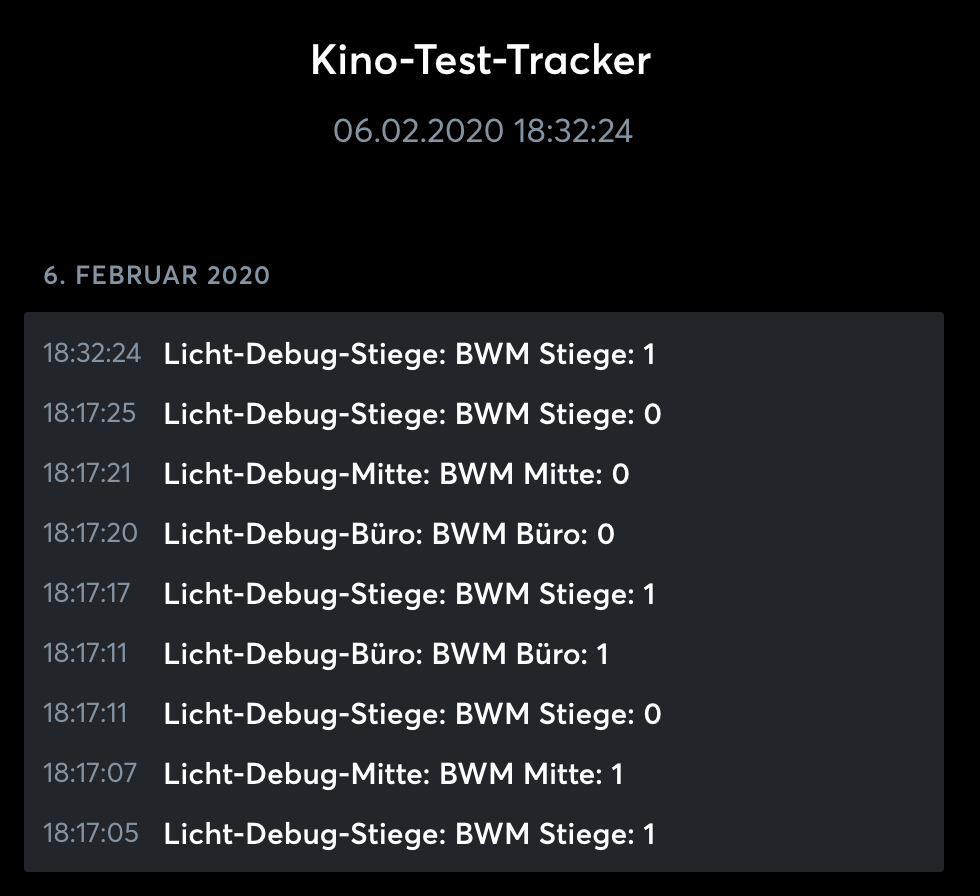Click the 18:17:11 timestamp beside the Büro entry
The width and height of the screenshot is (980, 896).
pyautogui.click(x=85, y=653)
